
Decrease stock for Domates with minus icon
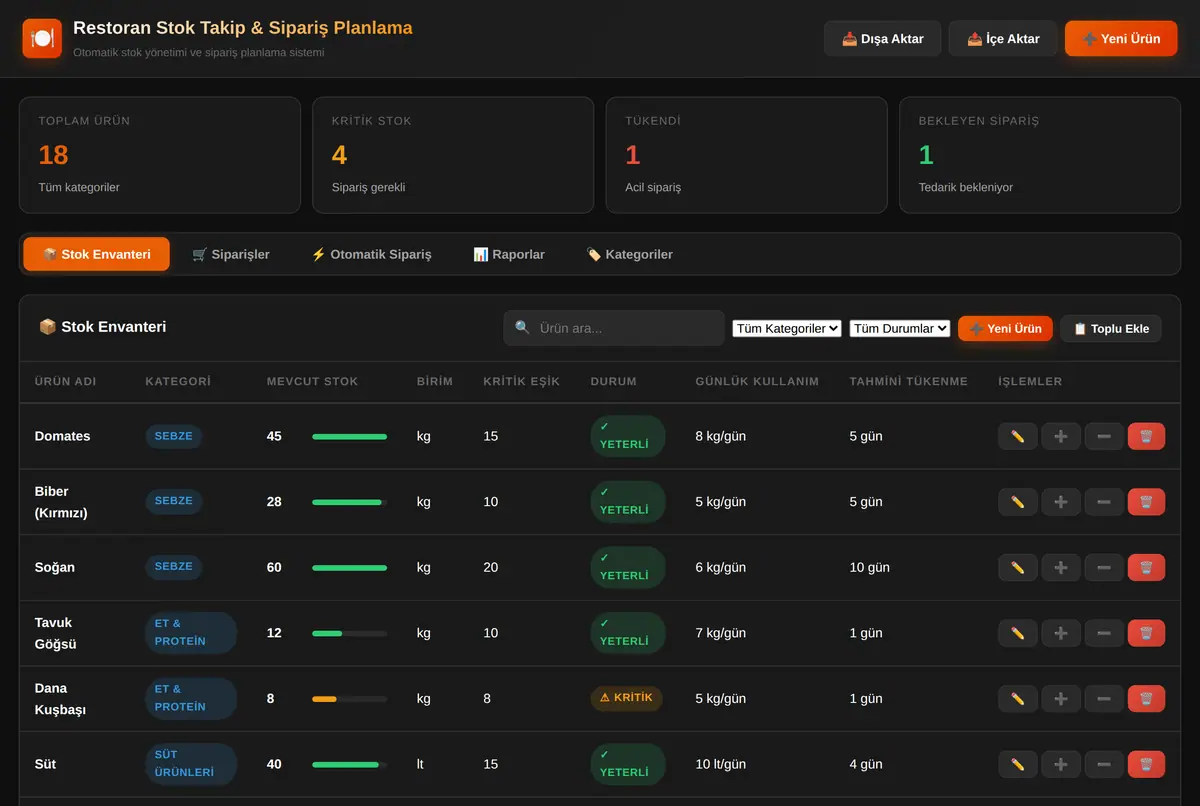click(1104, 436)
